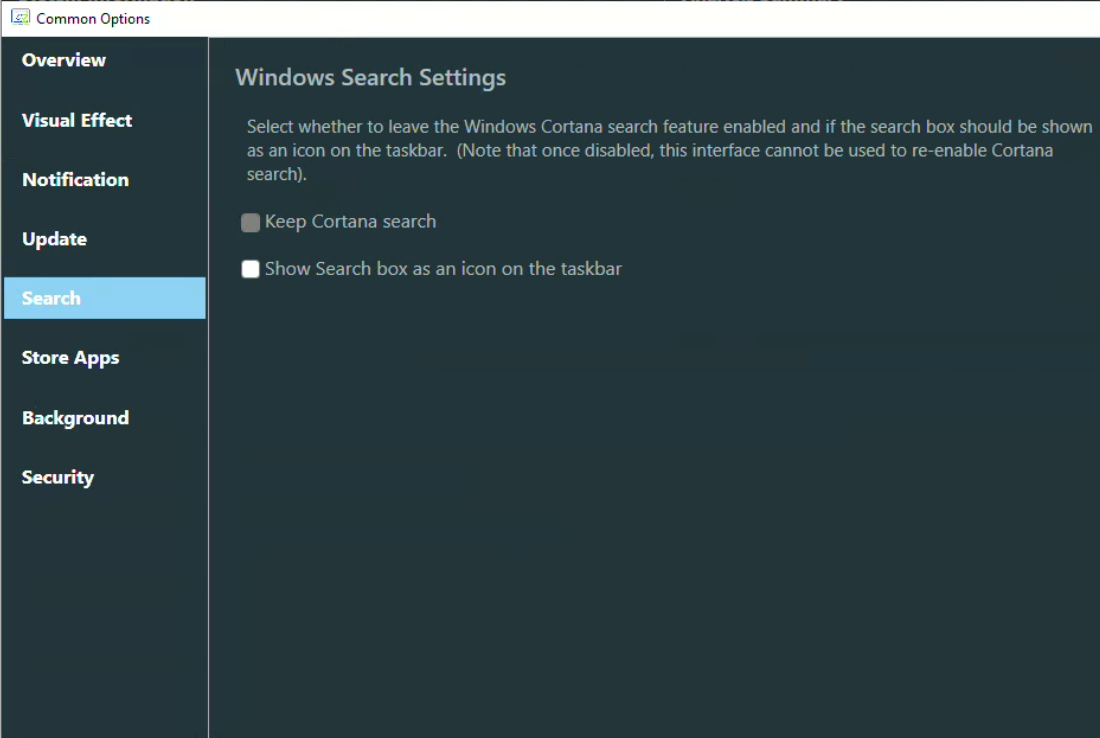Screen dimensions: 1100x738
Task: Open the Store Apps section
Action: 70,358
